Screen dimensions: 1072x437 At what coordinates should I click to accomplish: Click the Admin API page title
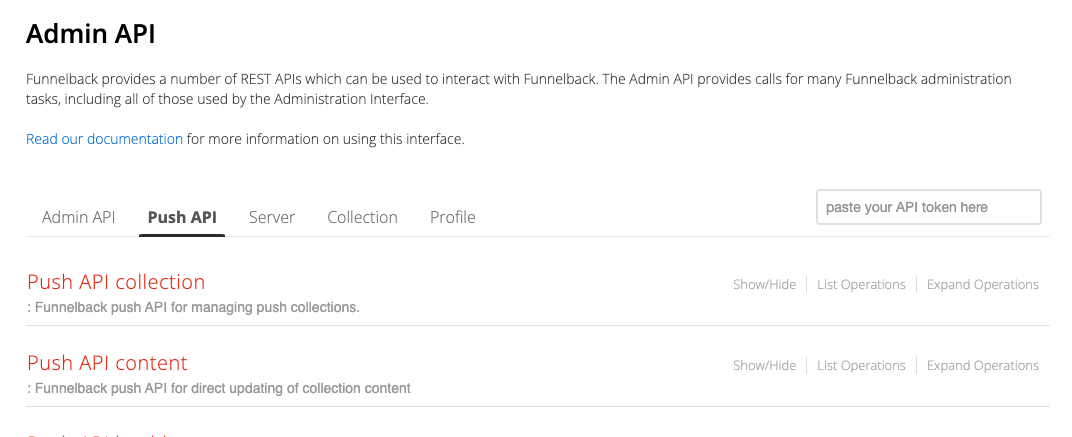(x=90, y=34)
